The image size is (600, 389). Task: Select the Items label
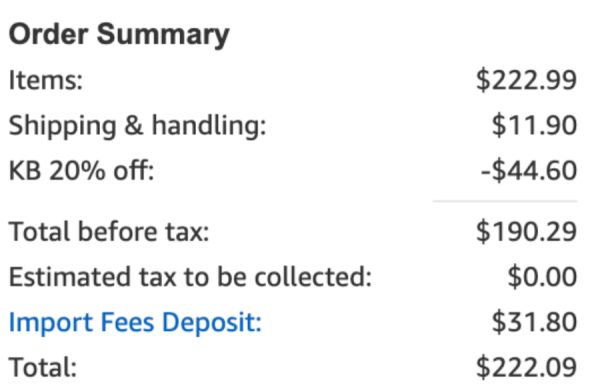click(x=46, y=80)
